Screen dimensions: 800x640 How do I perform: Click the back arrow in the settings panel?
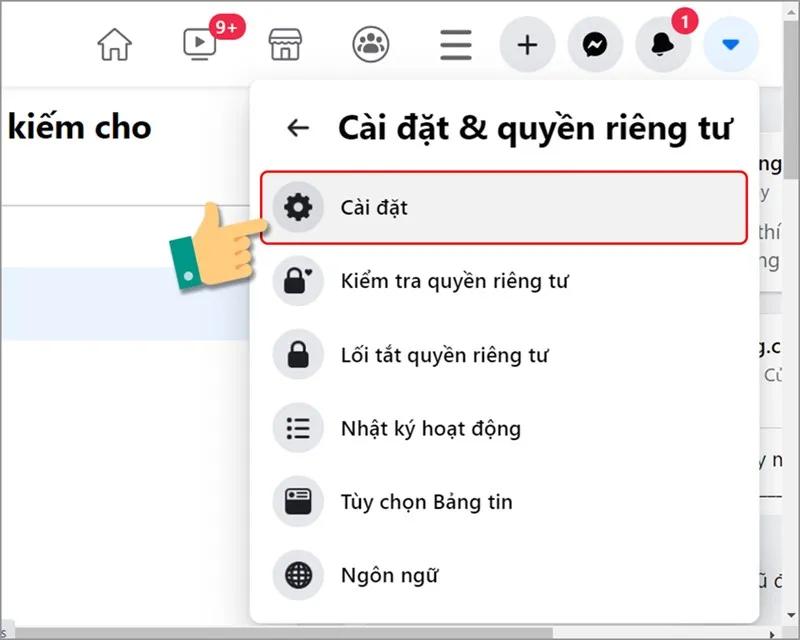tap(297, 127)
